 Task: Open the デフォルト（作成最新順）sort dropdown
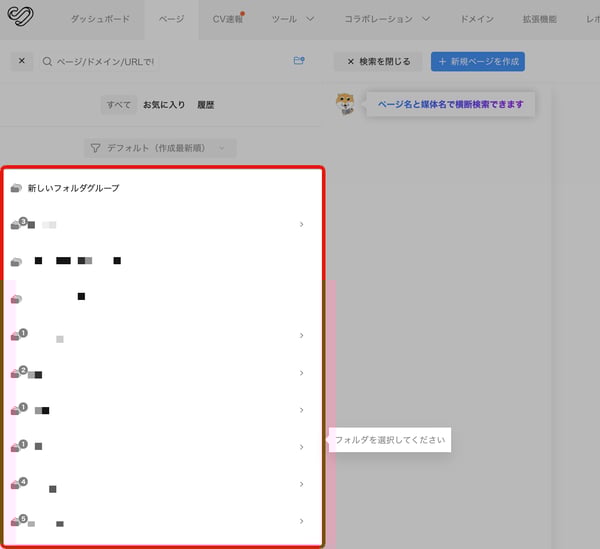[160, 148]
